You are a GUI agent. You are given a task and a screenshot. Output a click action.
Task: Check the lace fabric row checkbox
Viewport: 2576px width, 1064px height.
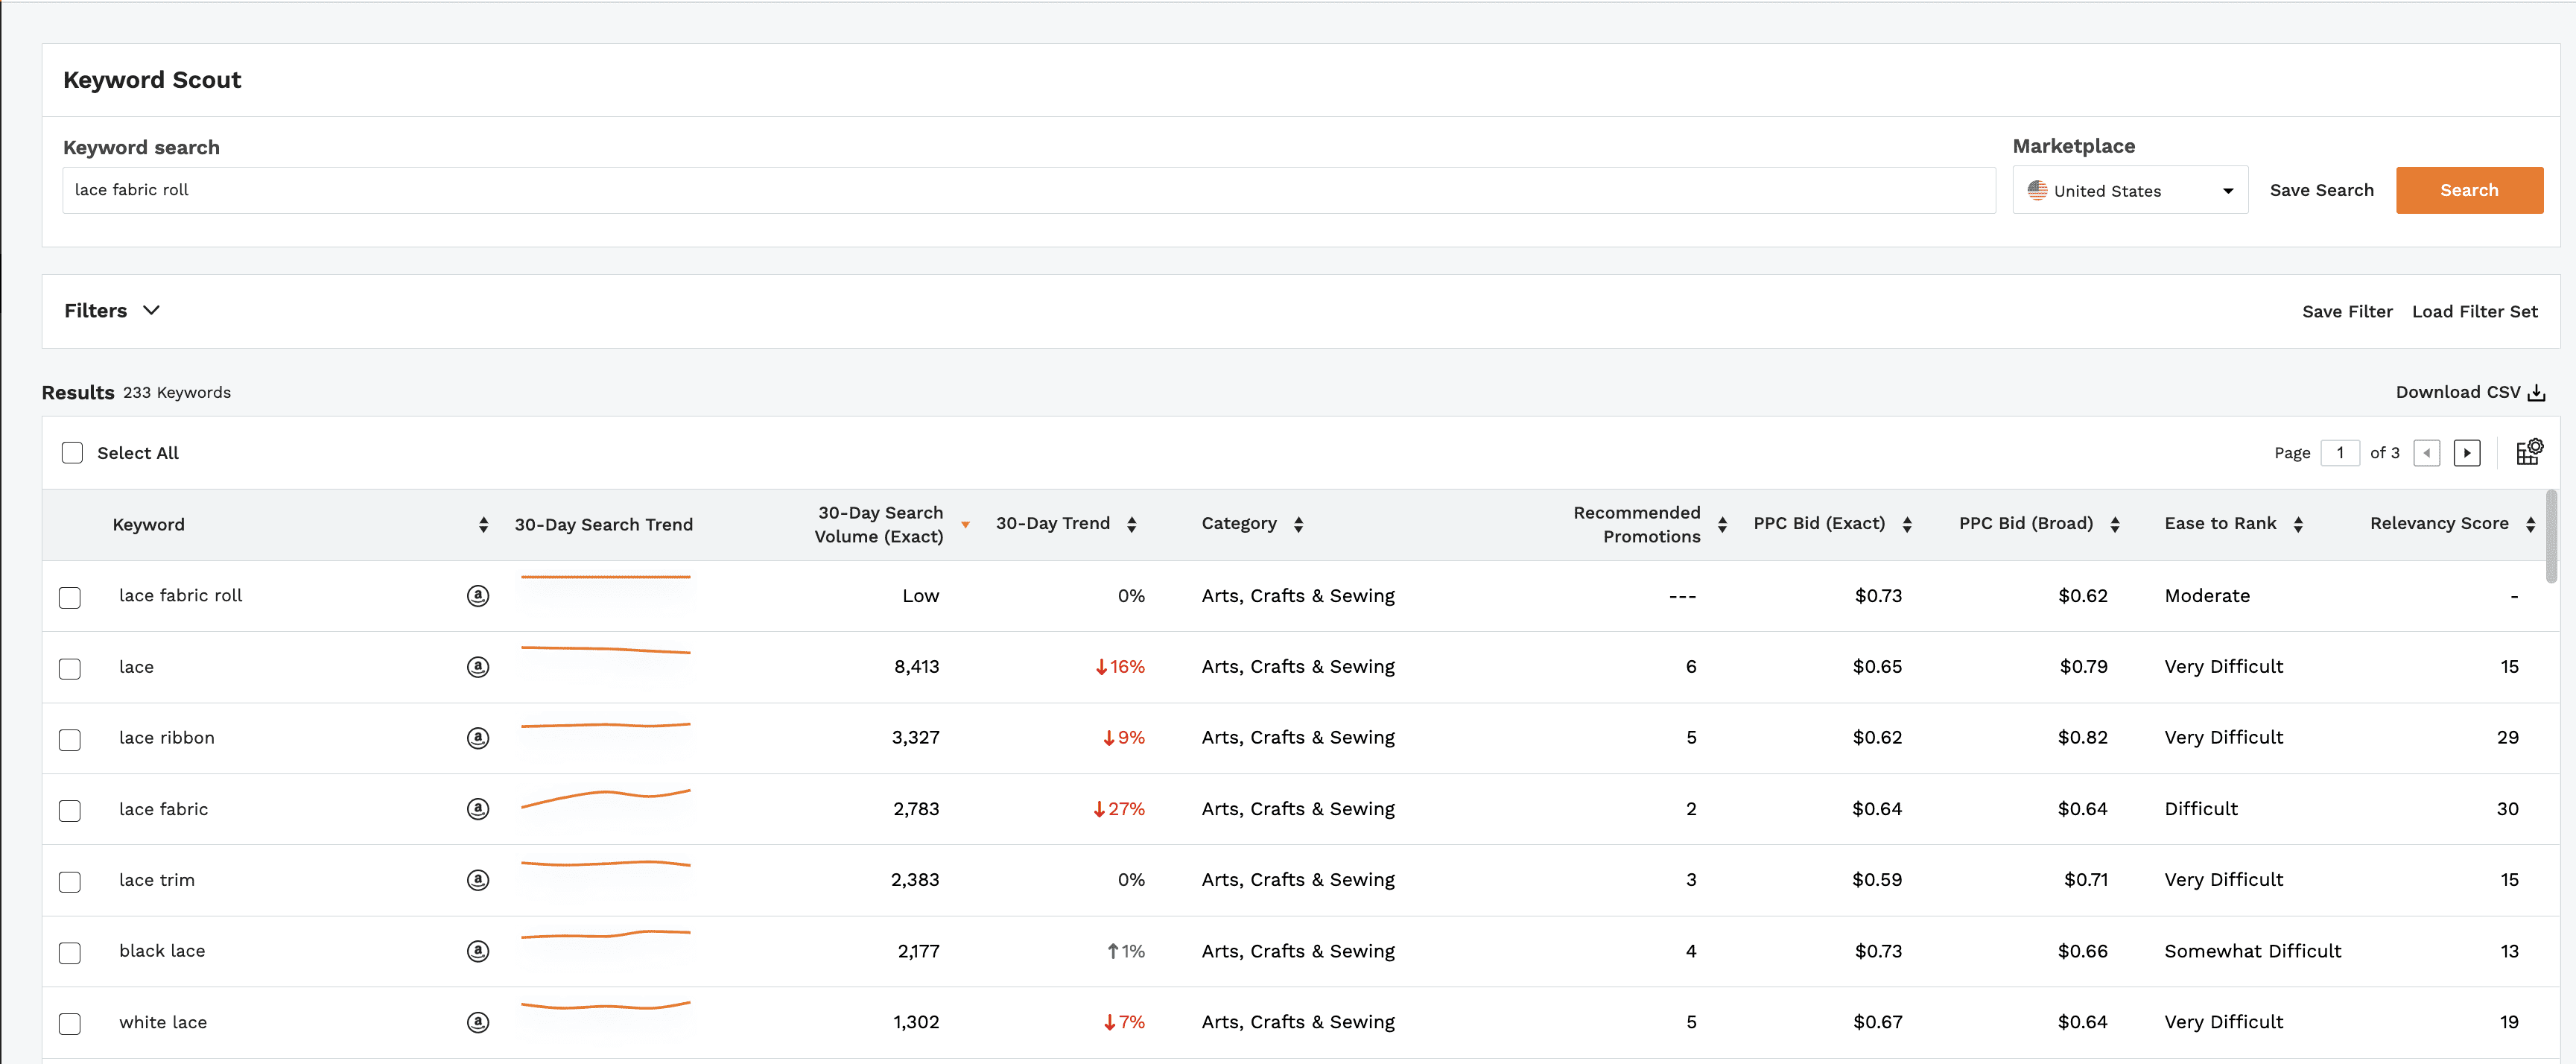(x=70, y=810)
